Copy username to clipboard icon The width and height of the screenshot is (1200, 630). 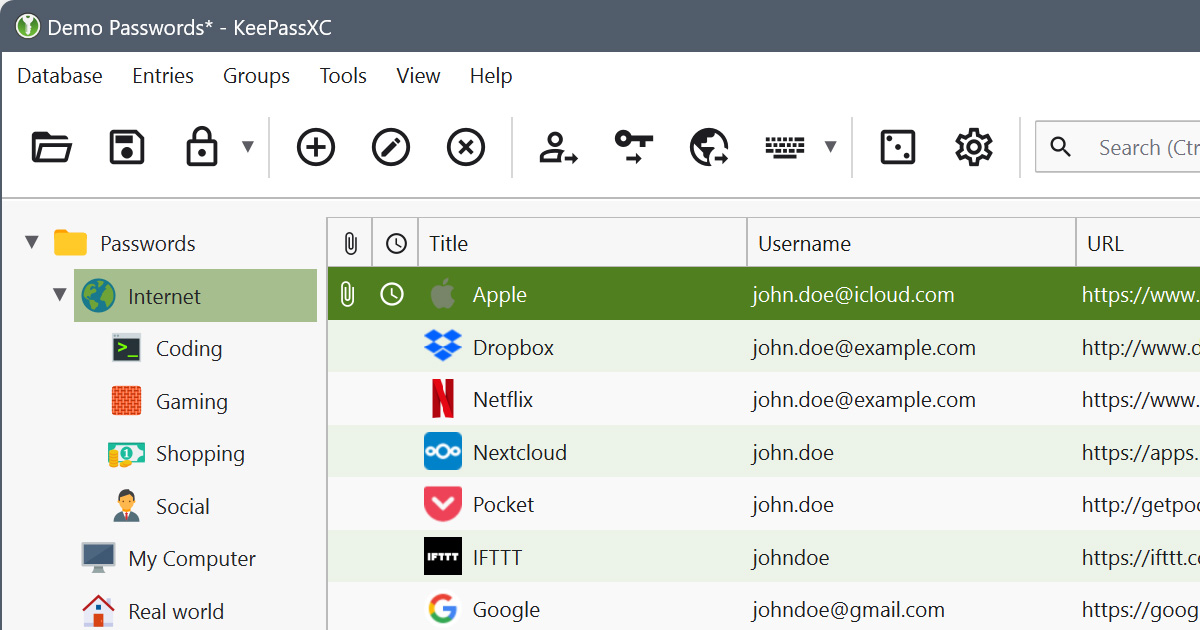pos(558,148)
